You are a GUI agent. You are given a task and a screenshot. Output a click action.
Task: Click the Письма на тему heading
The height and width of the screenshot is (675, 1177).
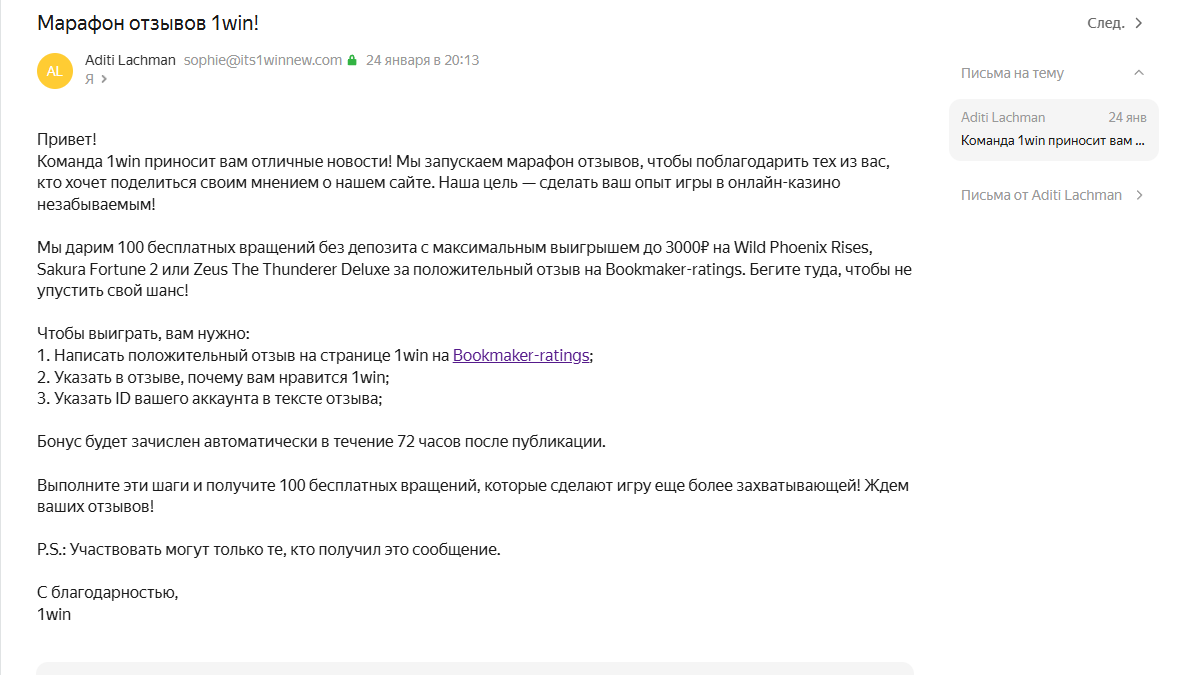[x=1012, y=73]
